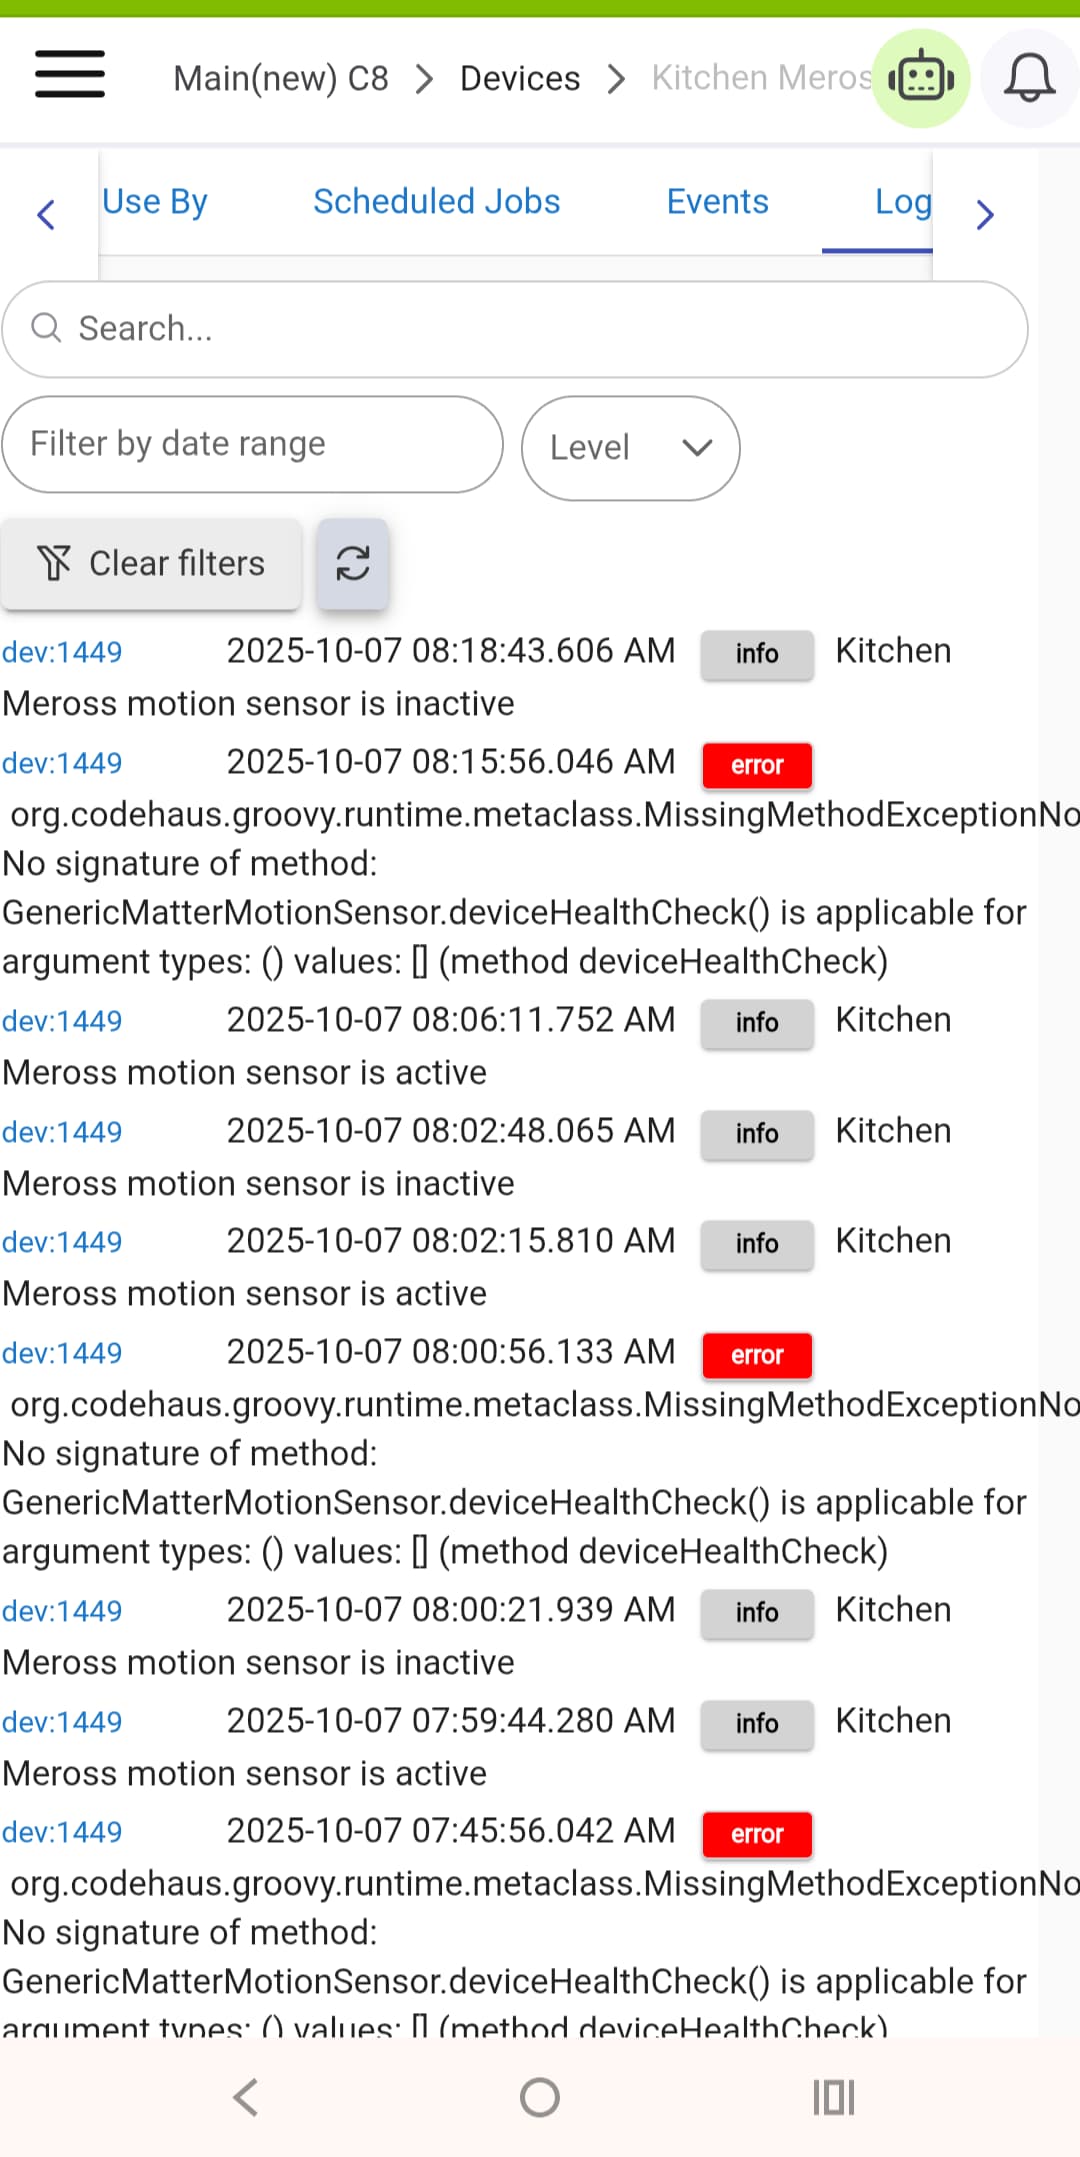Screen dimensions: 1080x2157
Task: Open dev:1449 link at 08:18:43.606 AM
Action: click(62, 652)
